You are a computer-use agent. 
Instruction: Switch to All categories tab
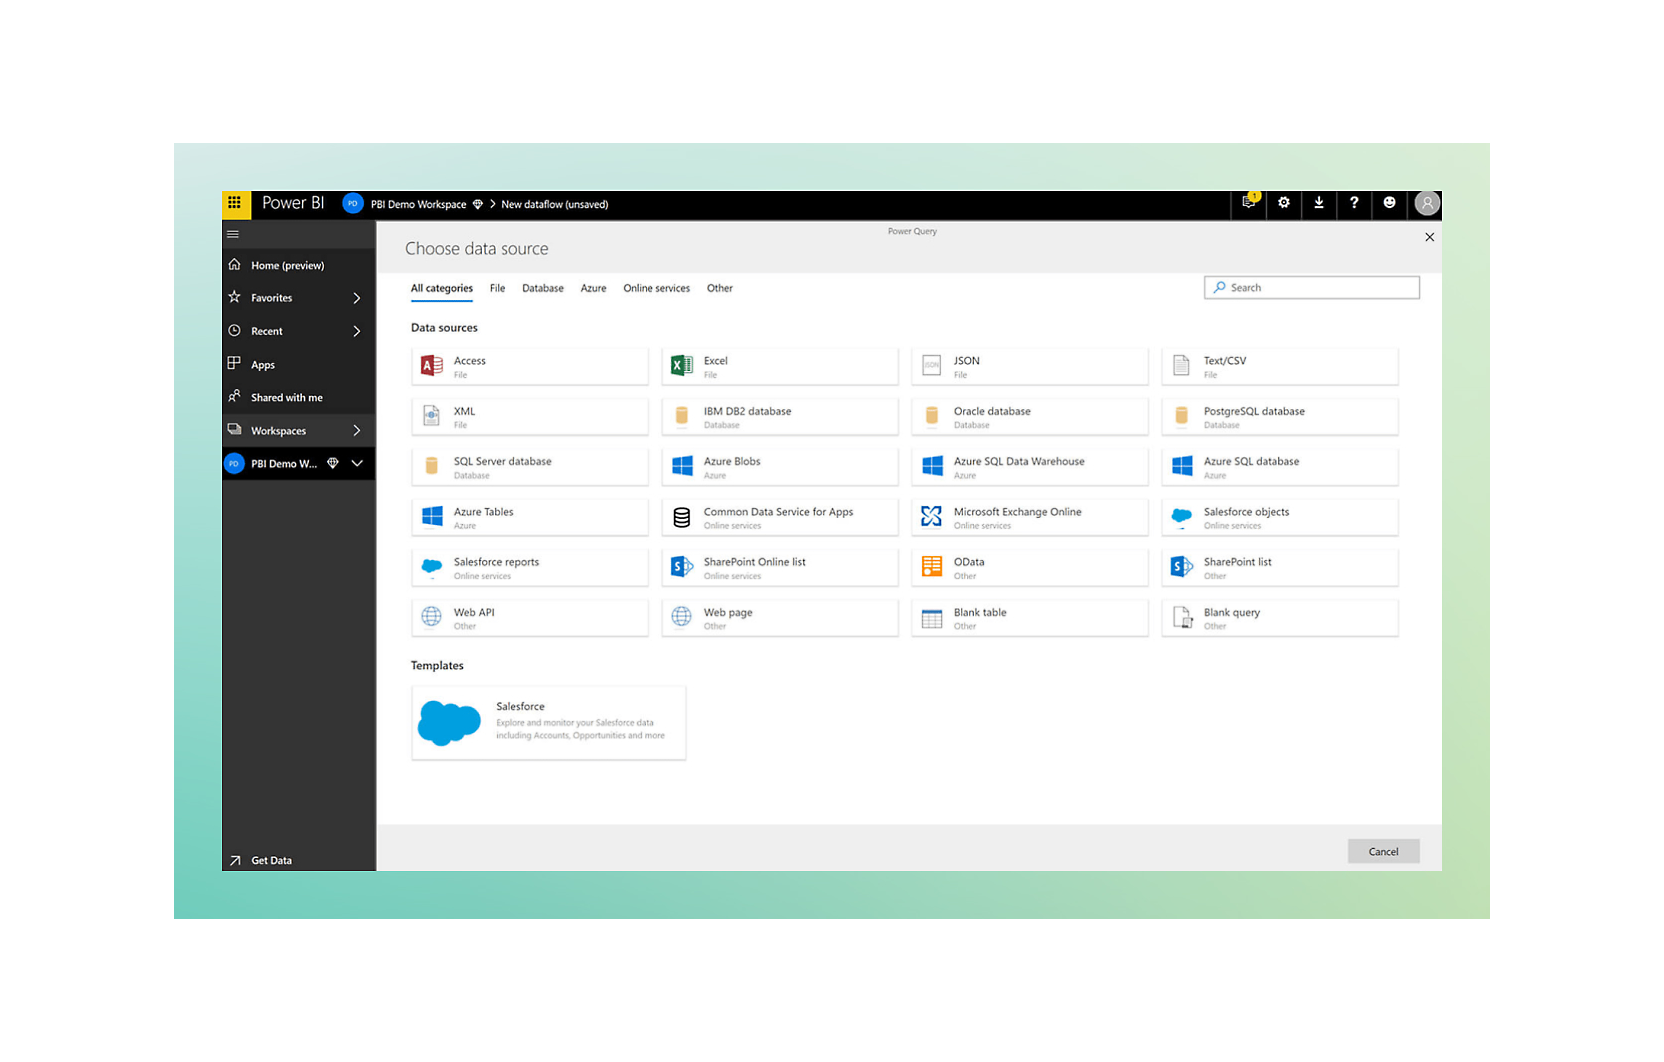pos(441,288)
